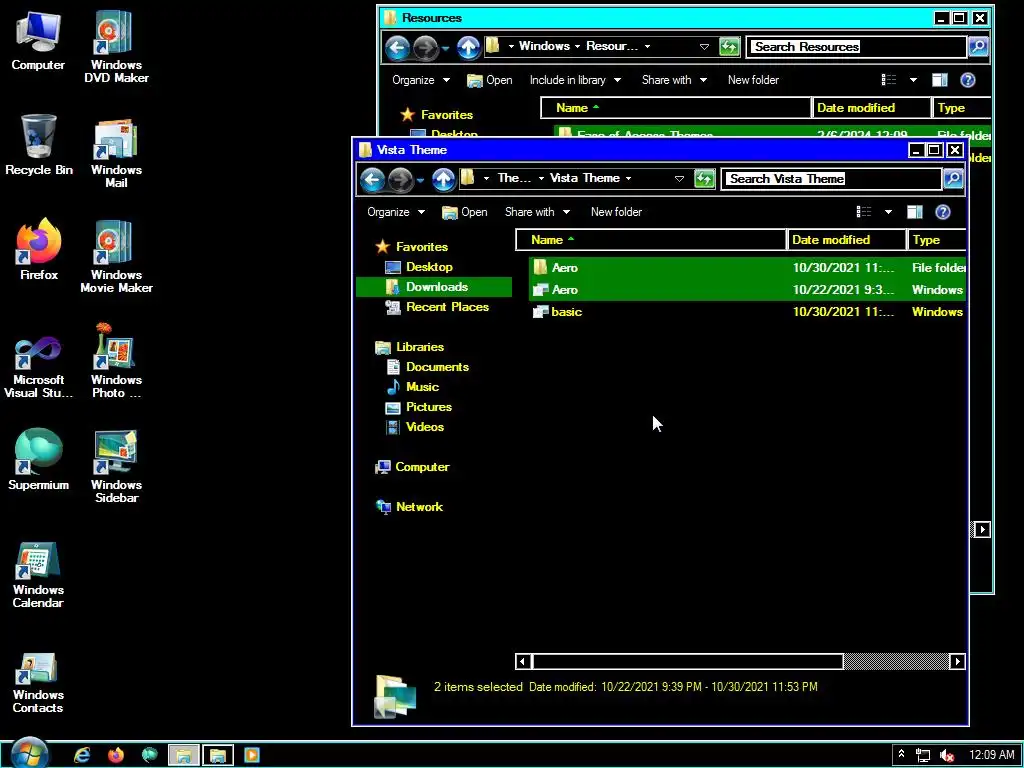The height and width of the screenshot is (768, 1024).
Task: Open Windows Movie Maker shortcut
Action: 116,257
